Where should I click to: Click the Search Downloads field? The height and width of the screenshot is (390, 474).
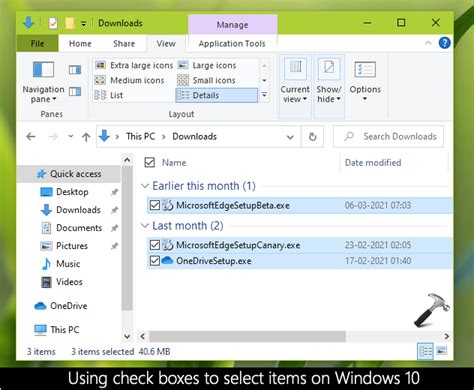[x=388, y=136]
